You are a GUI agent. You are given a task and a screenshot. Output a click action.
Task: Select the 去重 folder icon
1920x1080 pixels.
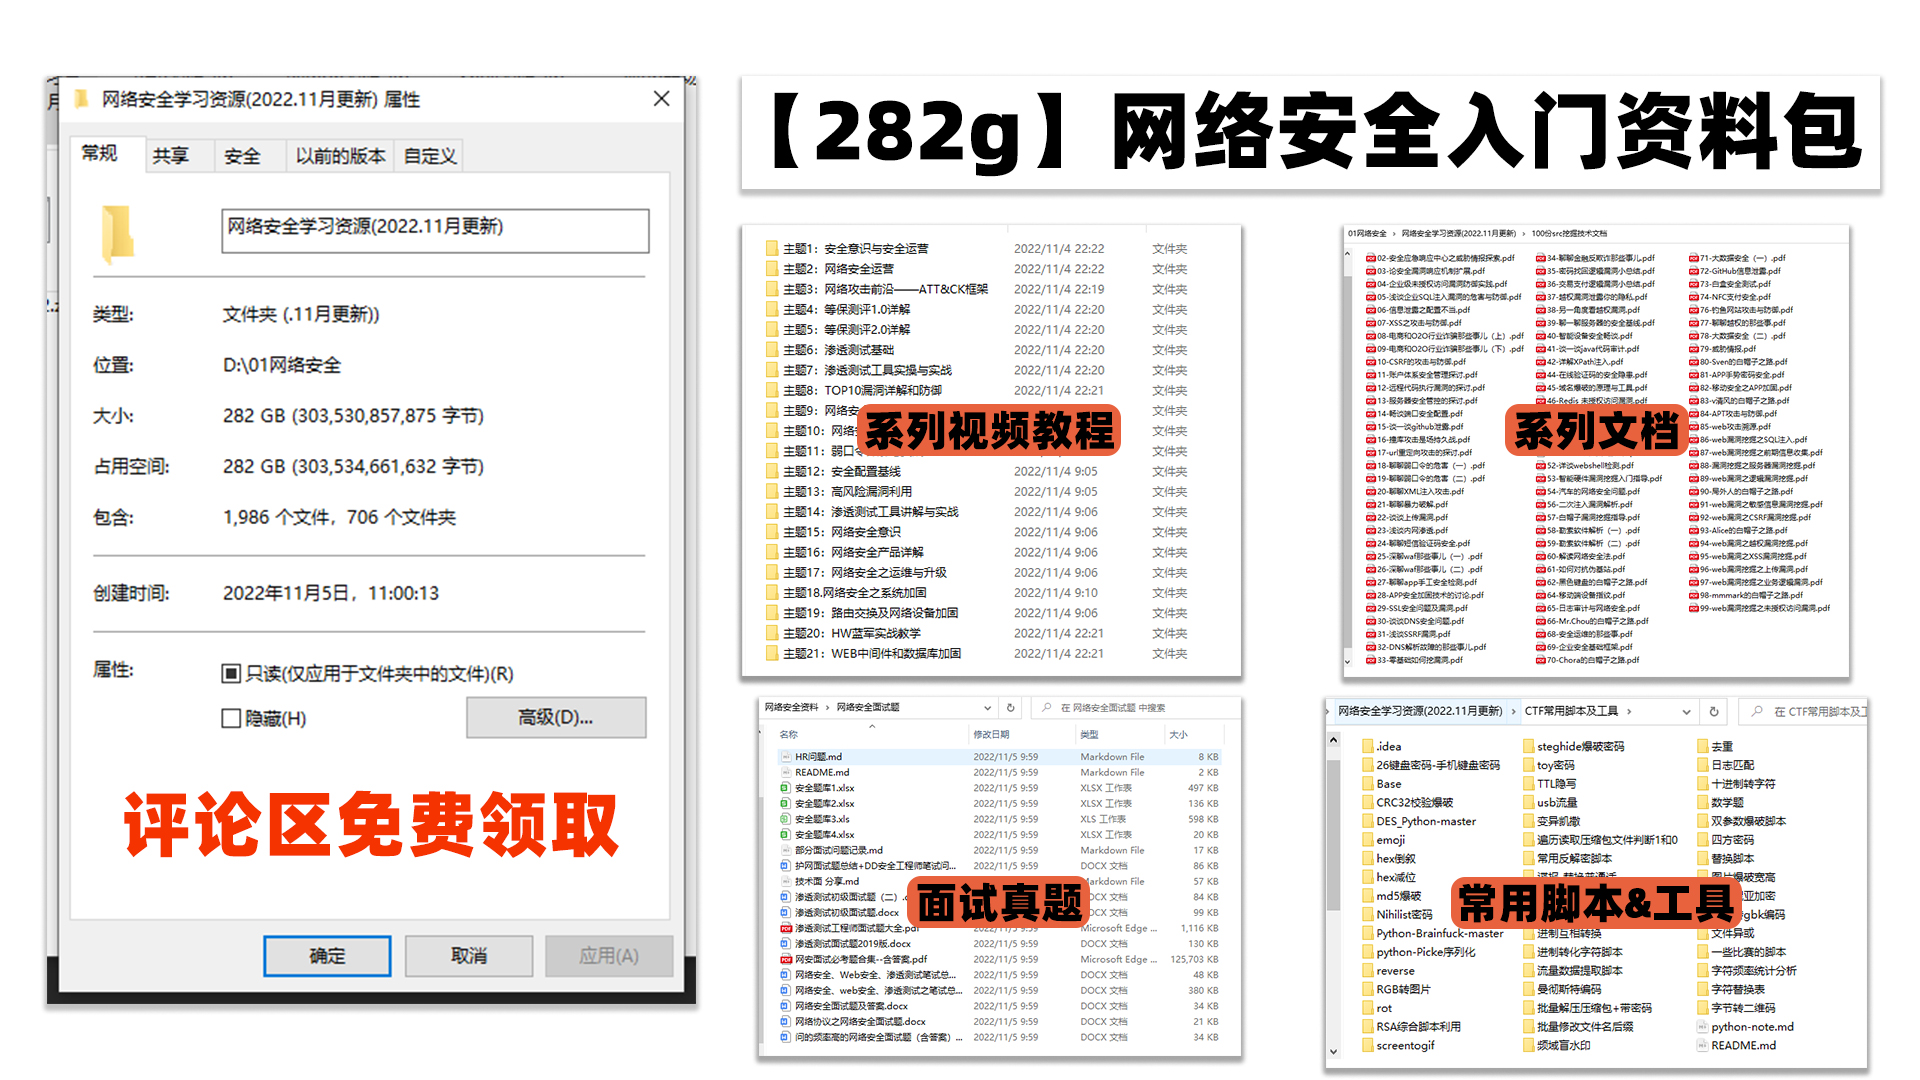[1702, 746]
